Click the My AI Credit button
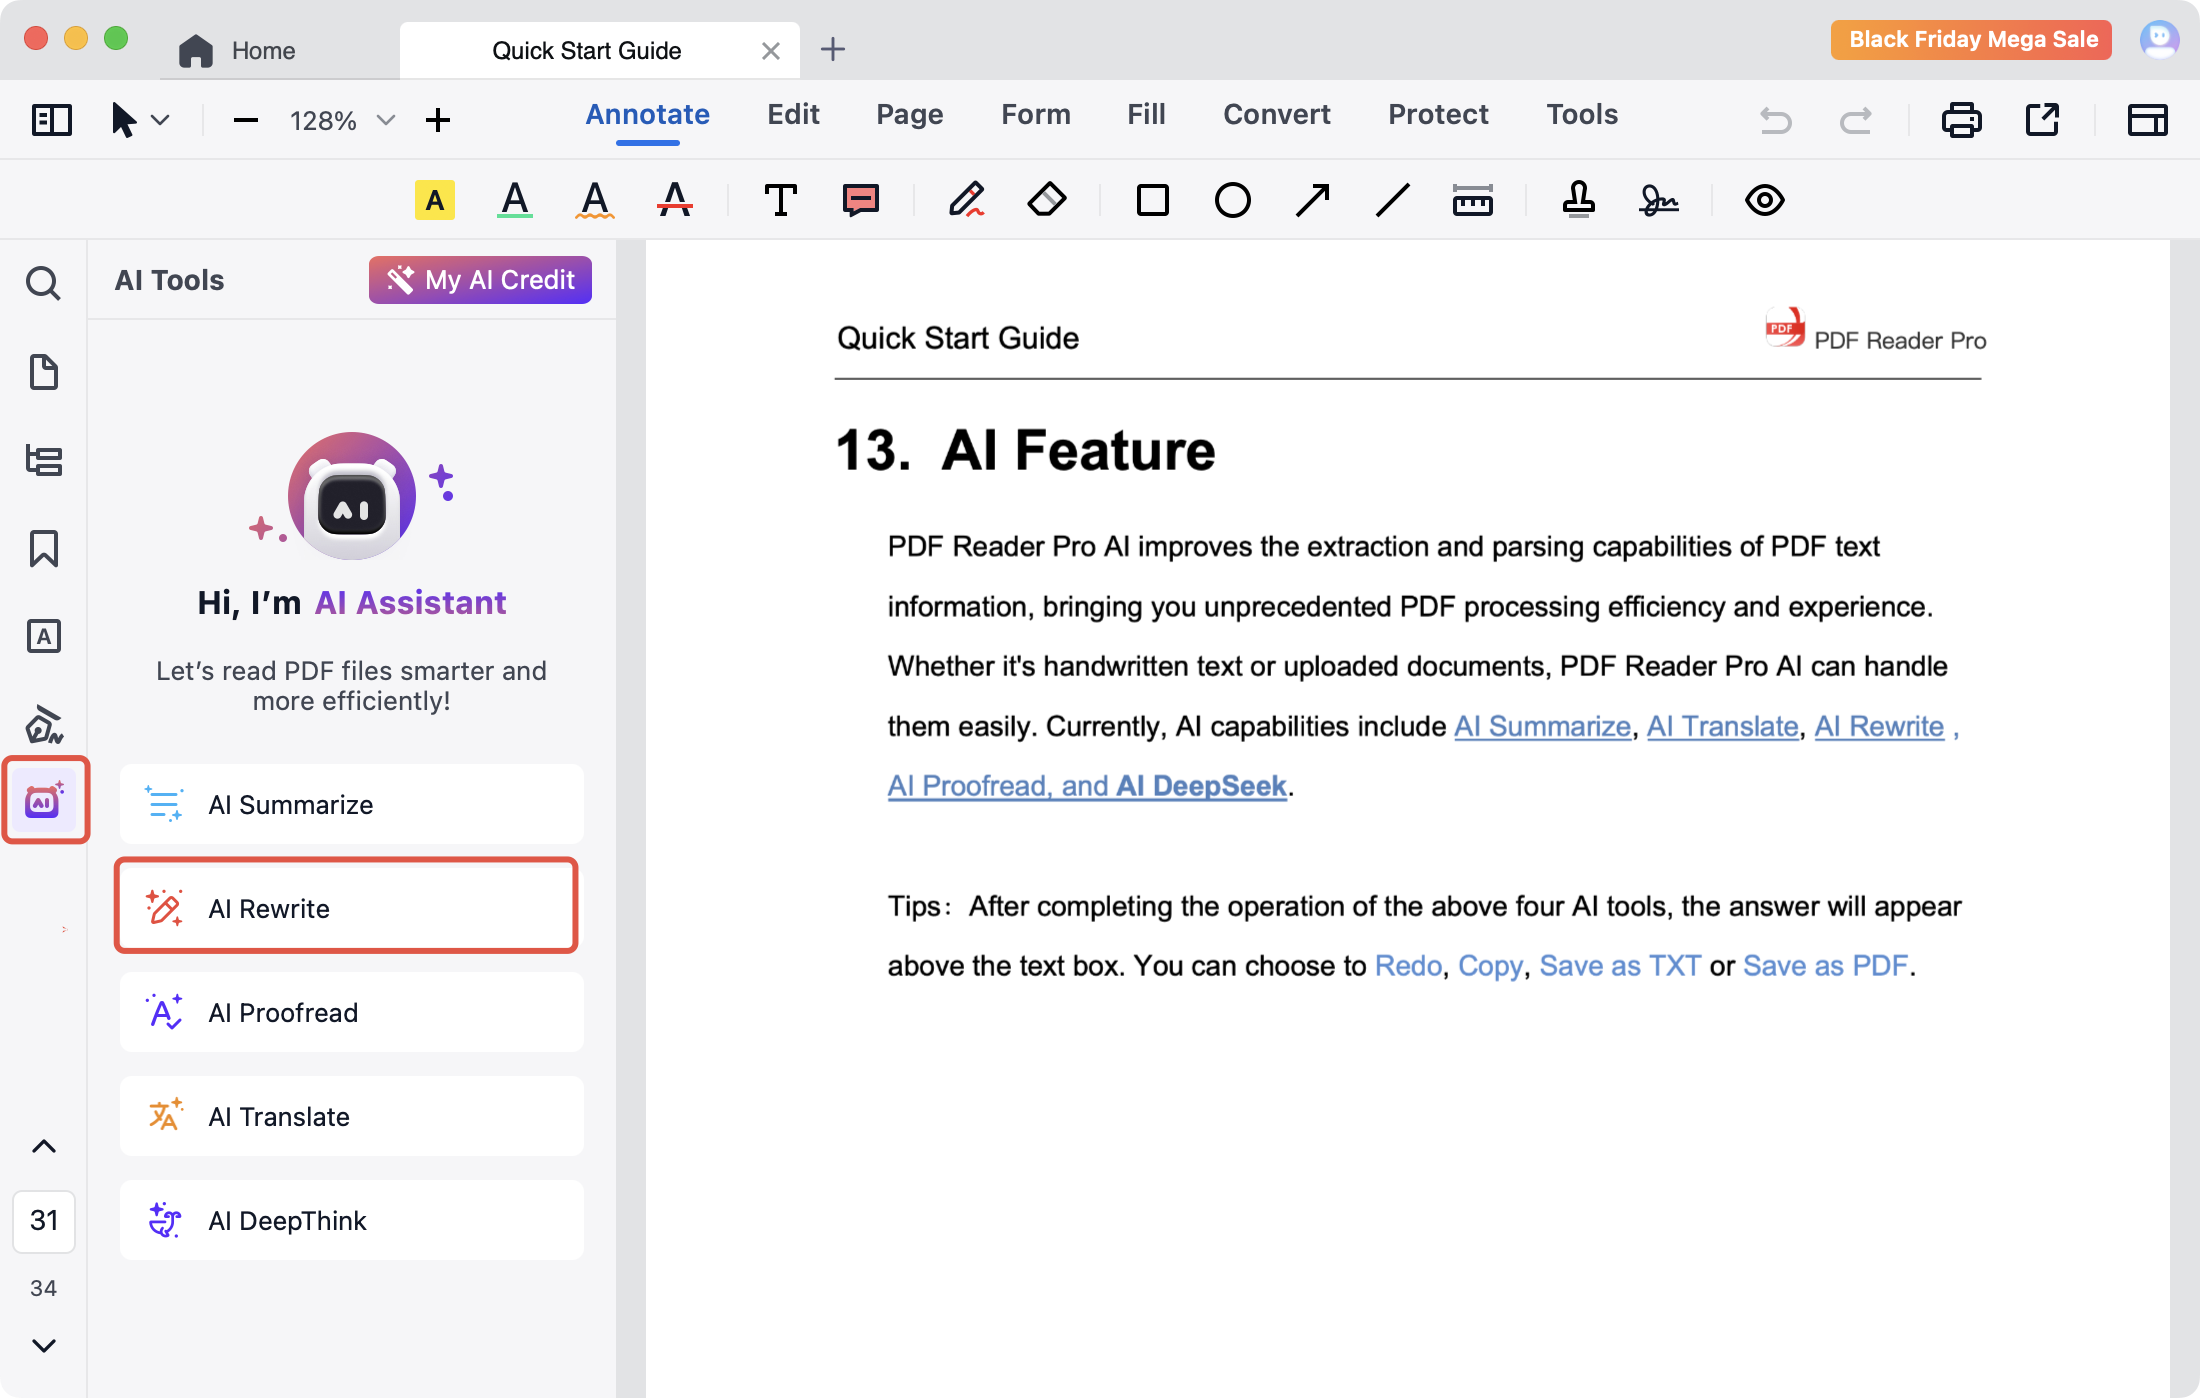The image size is (2200, 1398). click(x=480, y=280)
